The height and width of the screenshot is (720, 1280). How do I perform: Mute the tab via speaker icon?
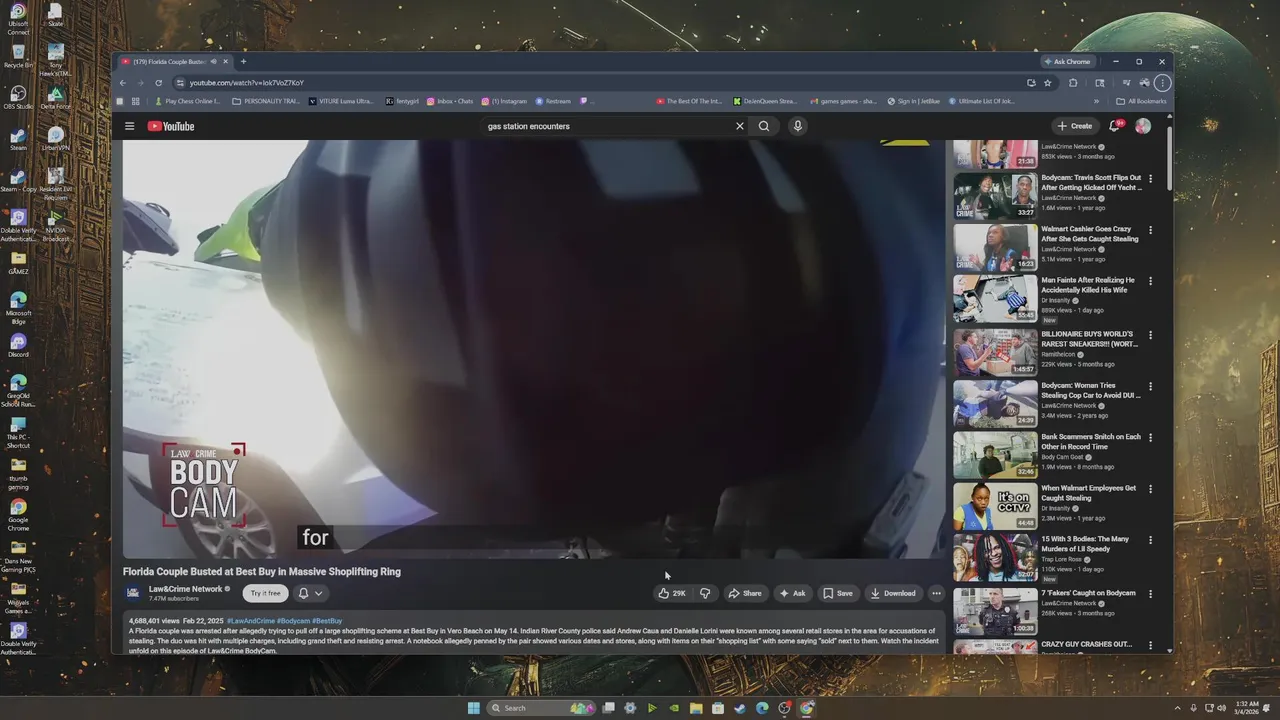coord(213,62)
